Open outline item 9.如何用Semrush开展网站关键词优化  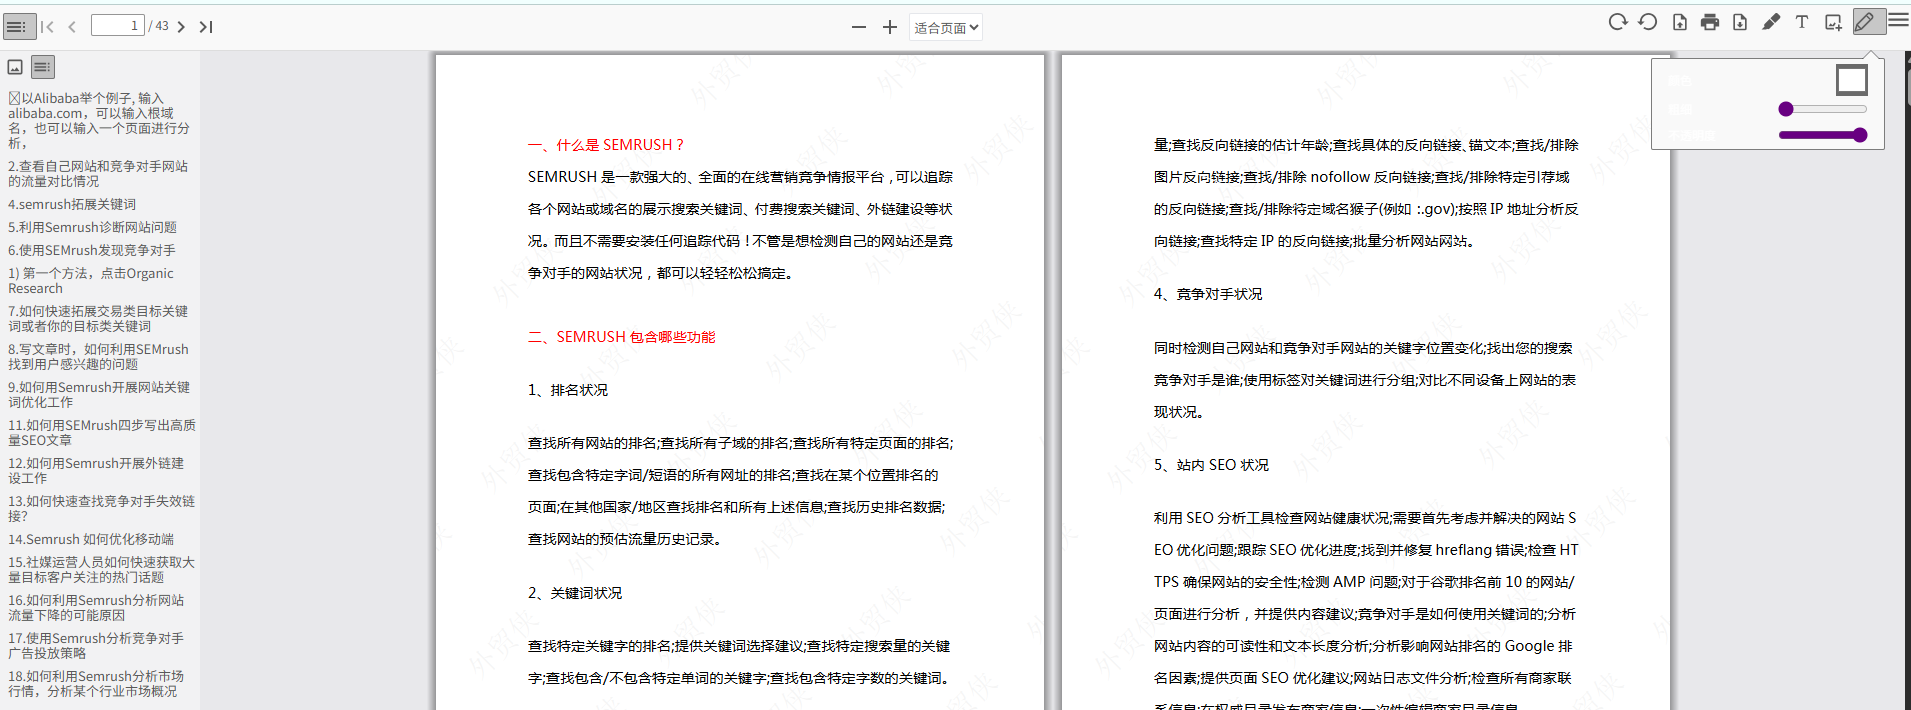pyautogui.click(x=99, y=395)
